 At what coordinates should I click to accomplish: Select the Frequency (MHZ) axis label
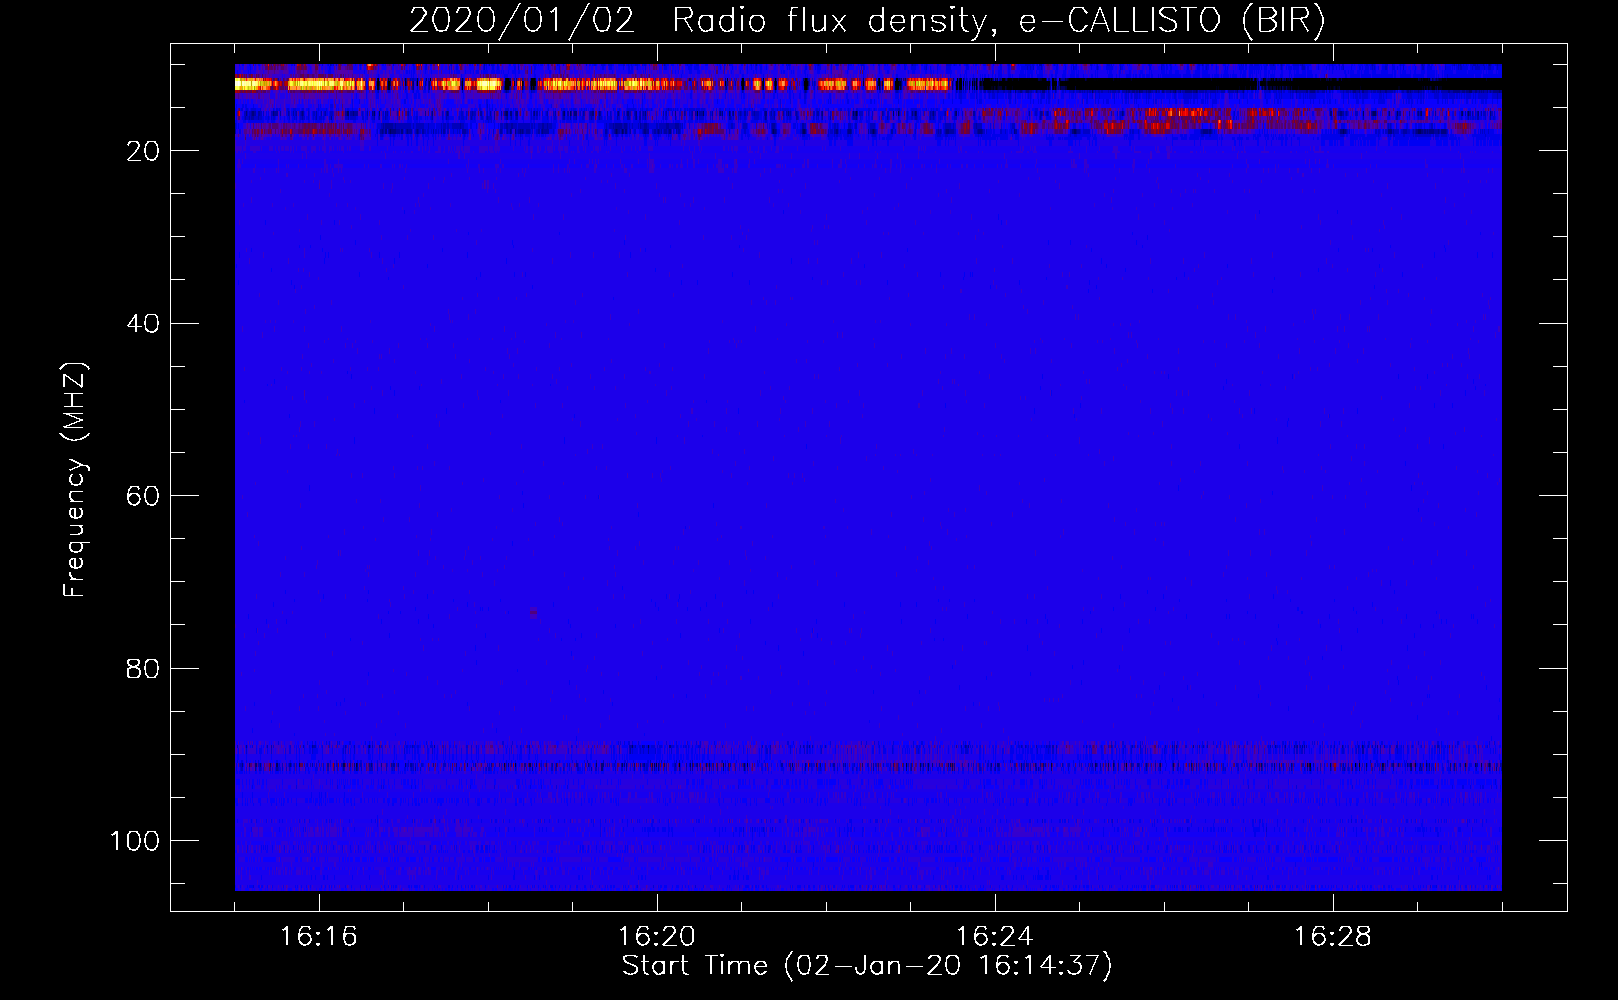click(75, 479)
